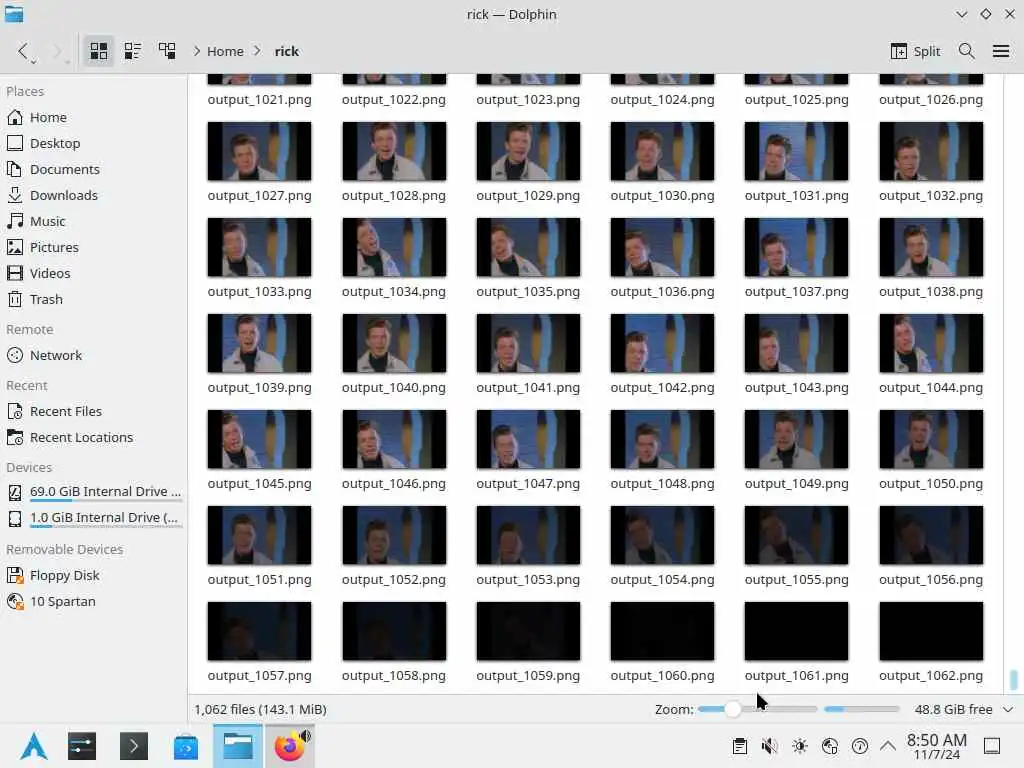Viewport: 1024px width, 768px height.
Task: Select the 69.0 GiB Internal Drive
Action: [93, 492]
